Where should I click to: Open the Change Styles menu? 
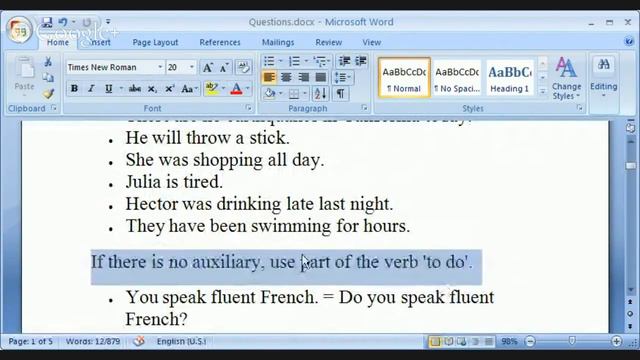[x=566, y=78]
